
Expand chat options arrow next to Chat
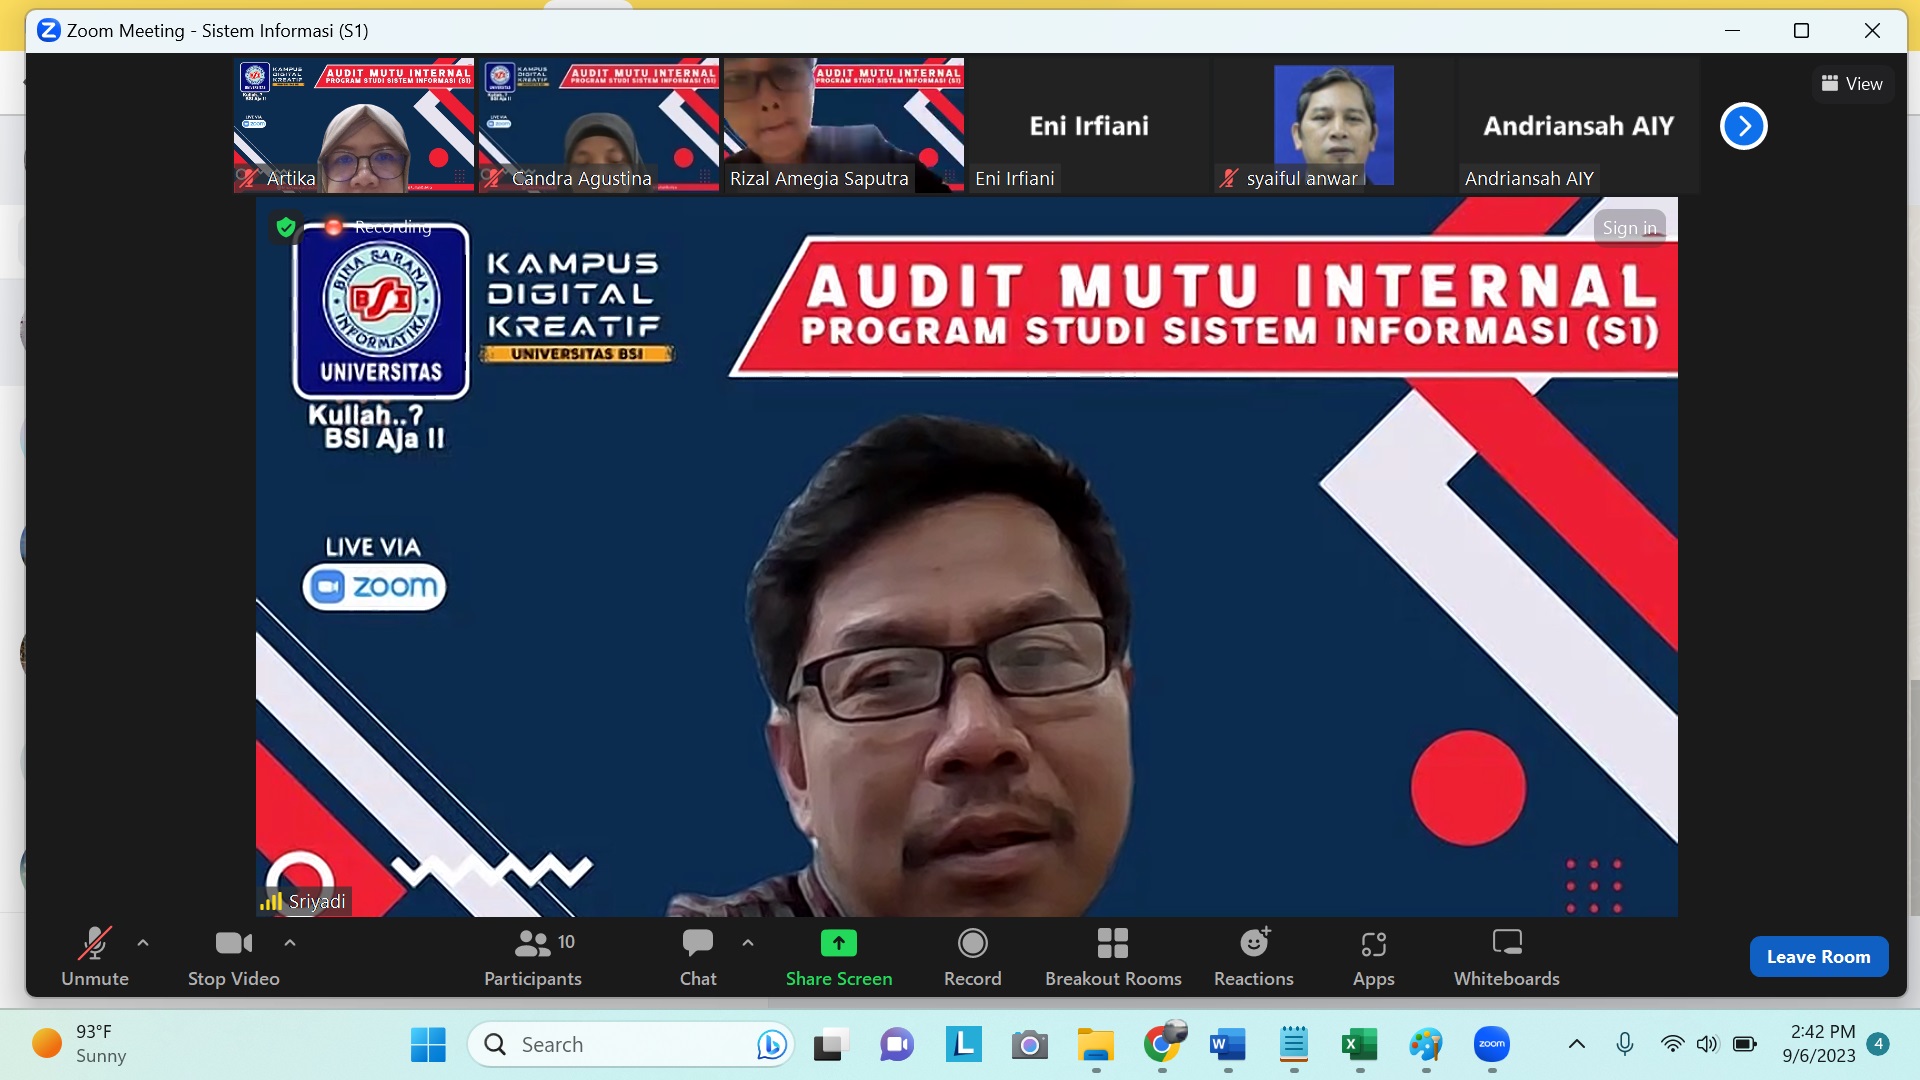click(748, 942)
